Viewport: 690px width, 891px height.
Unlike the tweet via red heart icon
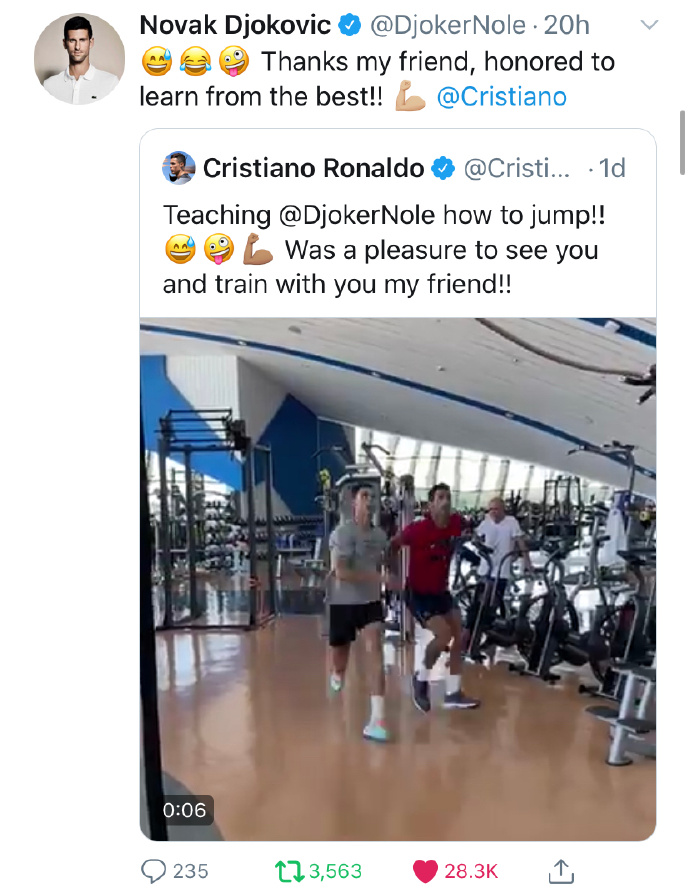point(425,871)
